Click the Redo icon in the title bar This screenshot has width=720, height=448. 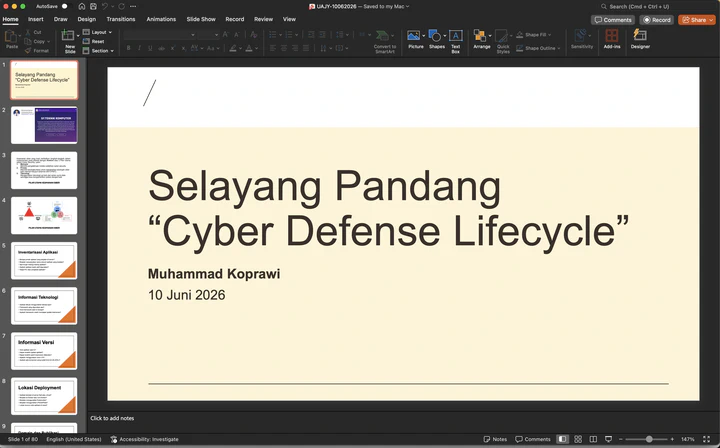click(121, 6)
